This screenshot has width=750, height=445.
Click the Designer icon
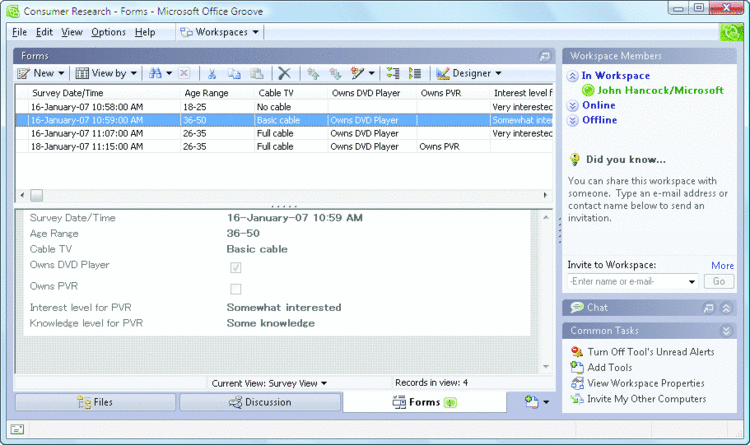point(442,73)
